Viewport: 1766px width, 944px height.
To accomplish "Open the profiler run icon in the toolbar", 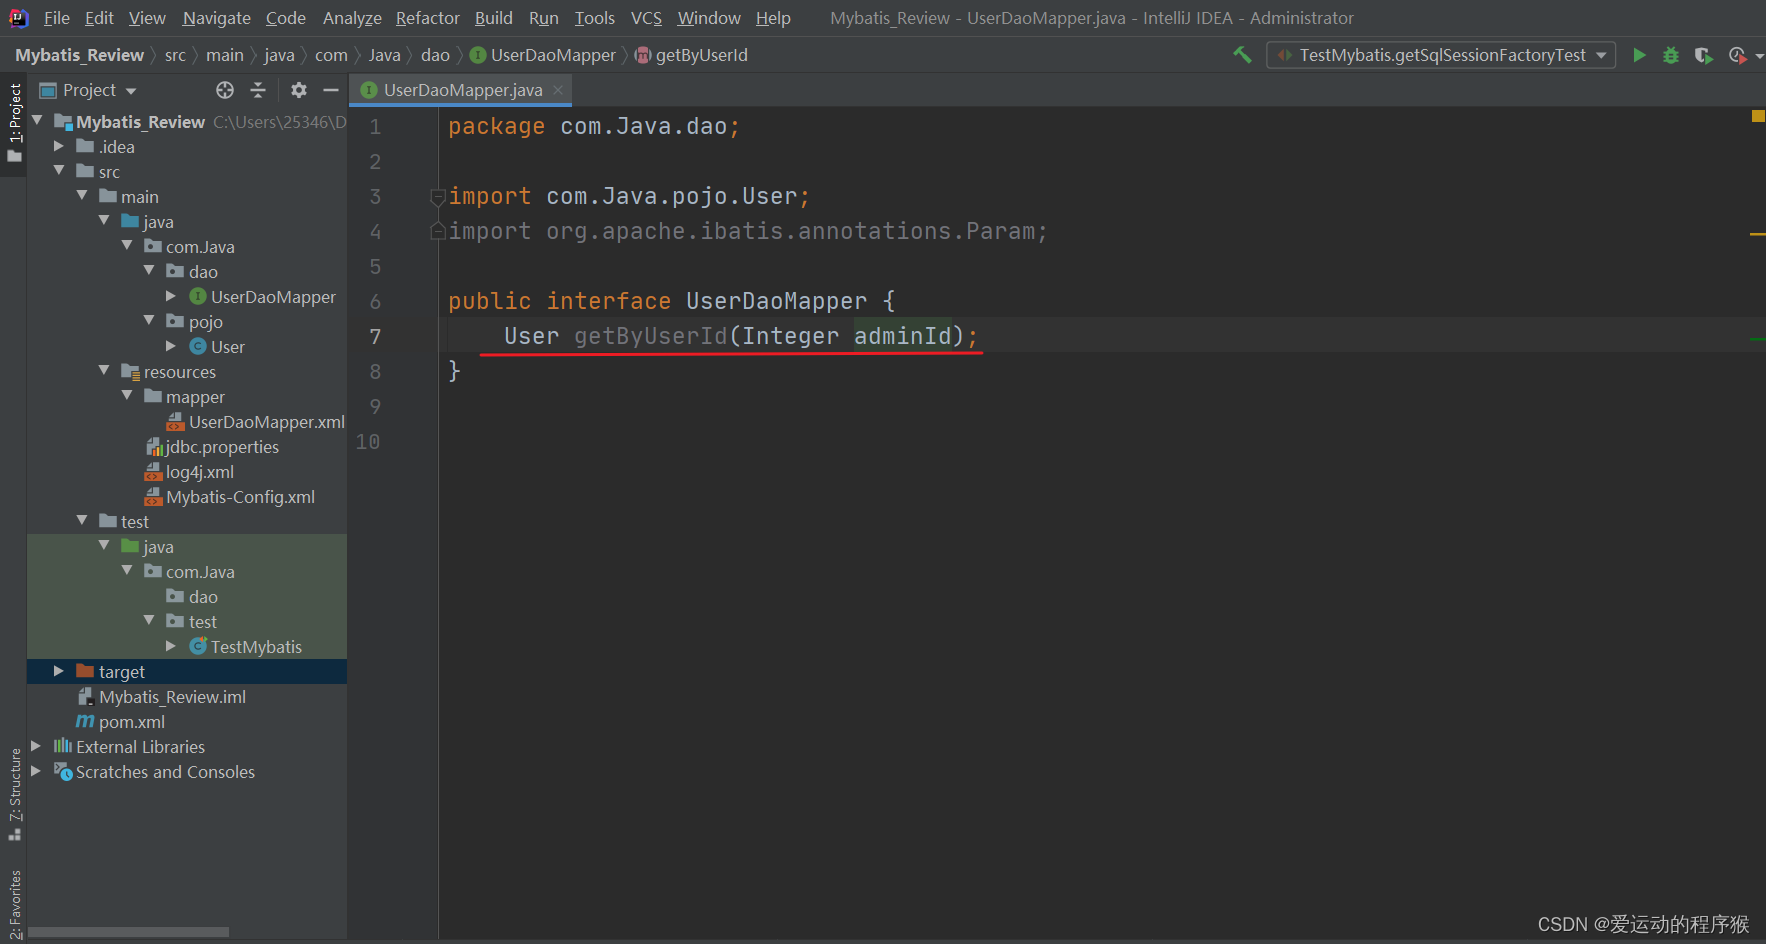I will point(1738,55).
